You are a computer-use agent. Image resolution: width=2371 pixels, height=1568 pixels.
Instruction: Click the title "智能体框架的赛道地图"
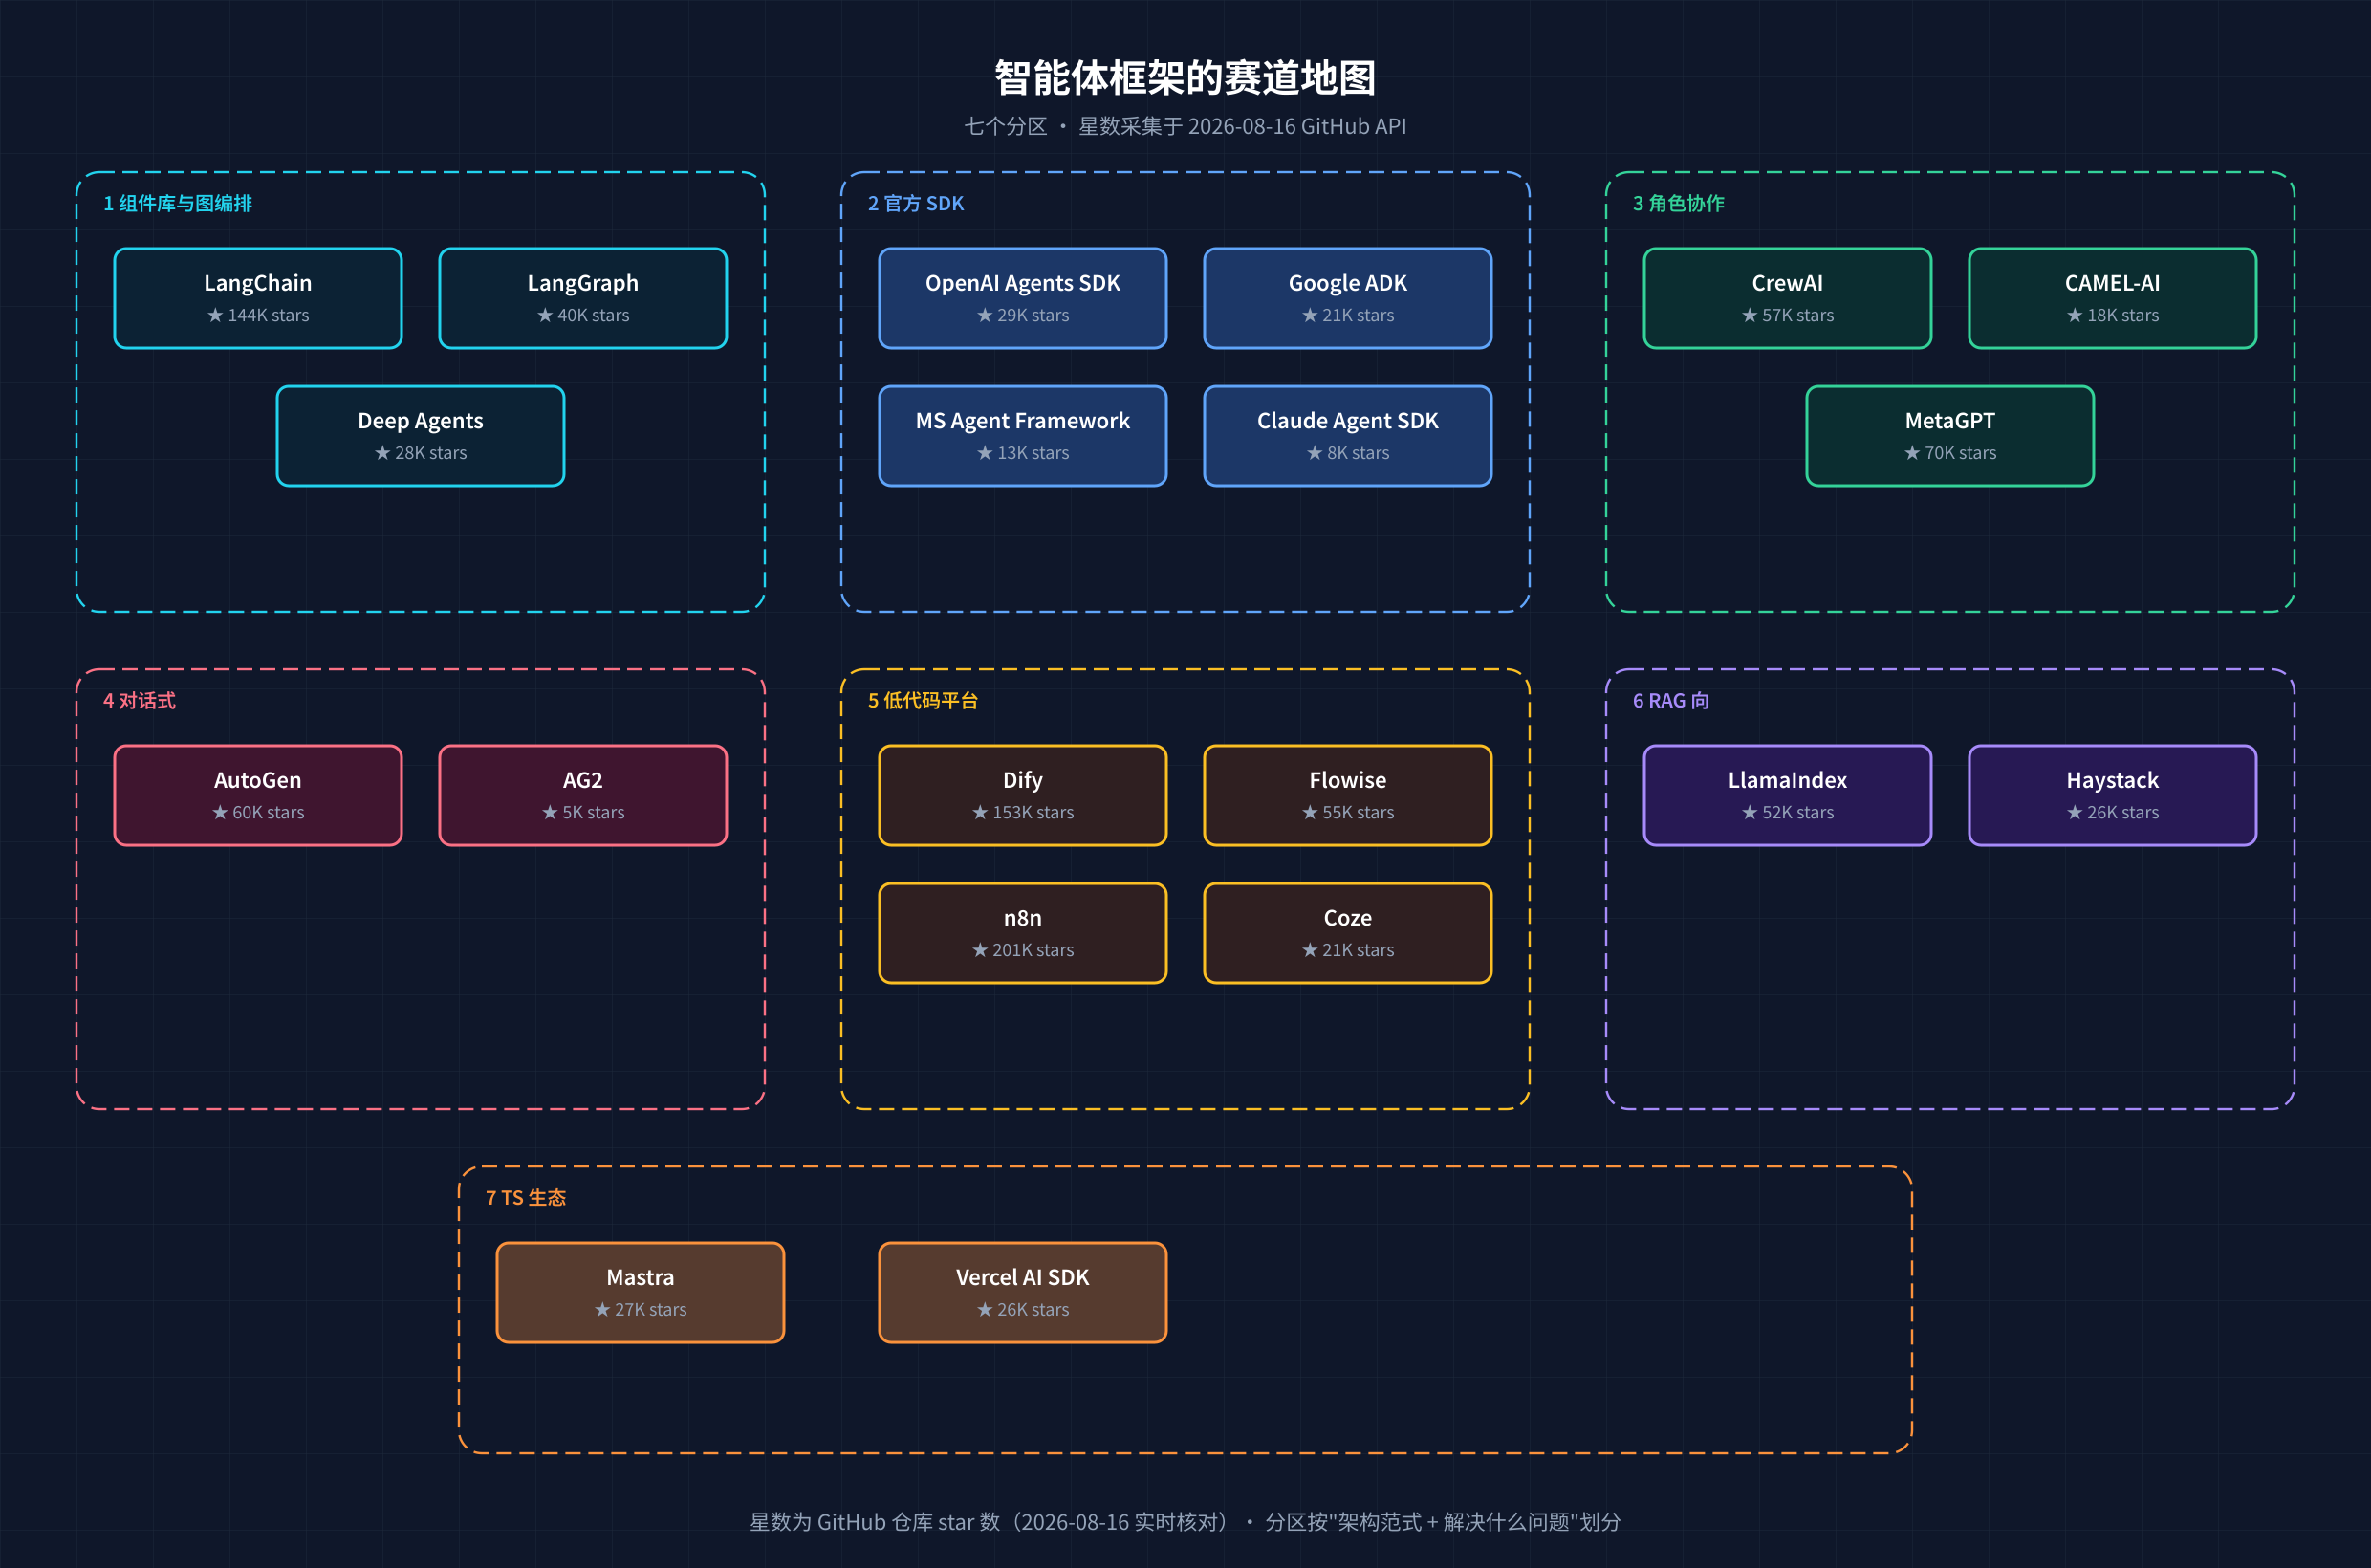[1185, 78]
